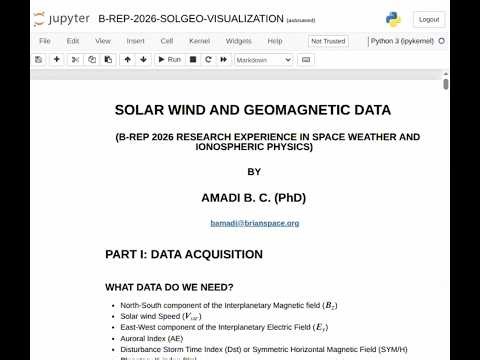Move selected cell up arrow

[127, 60]
